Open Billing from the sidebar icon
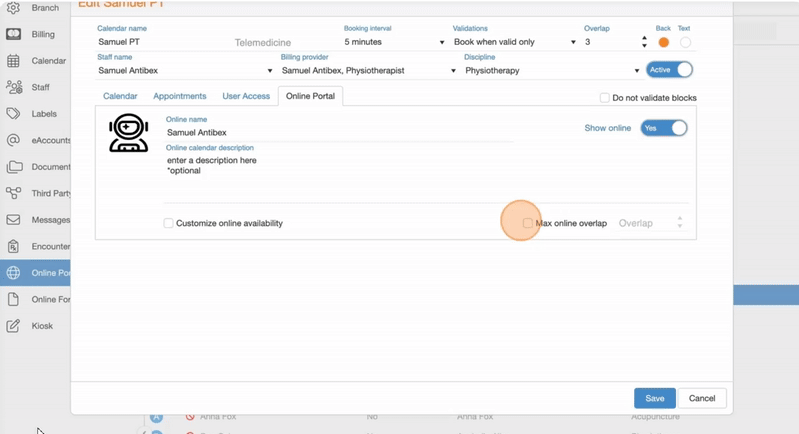799x434 pixels. point(13,34)
